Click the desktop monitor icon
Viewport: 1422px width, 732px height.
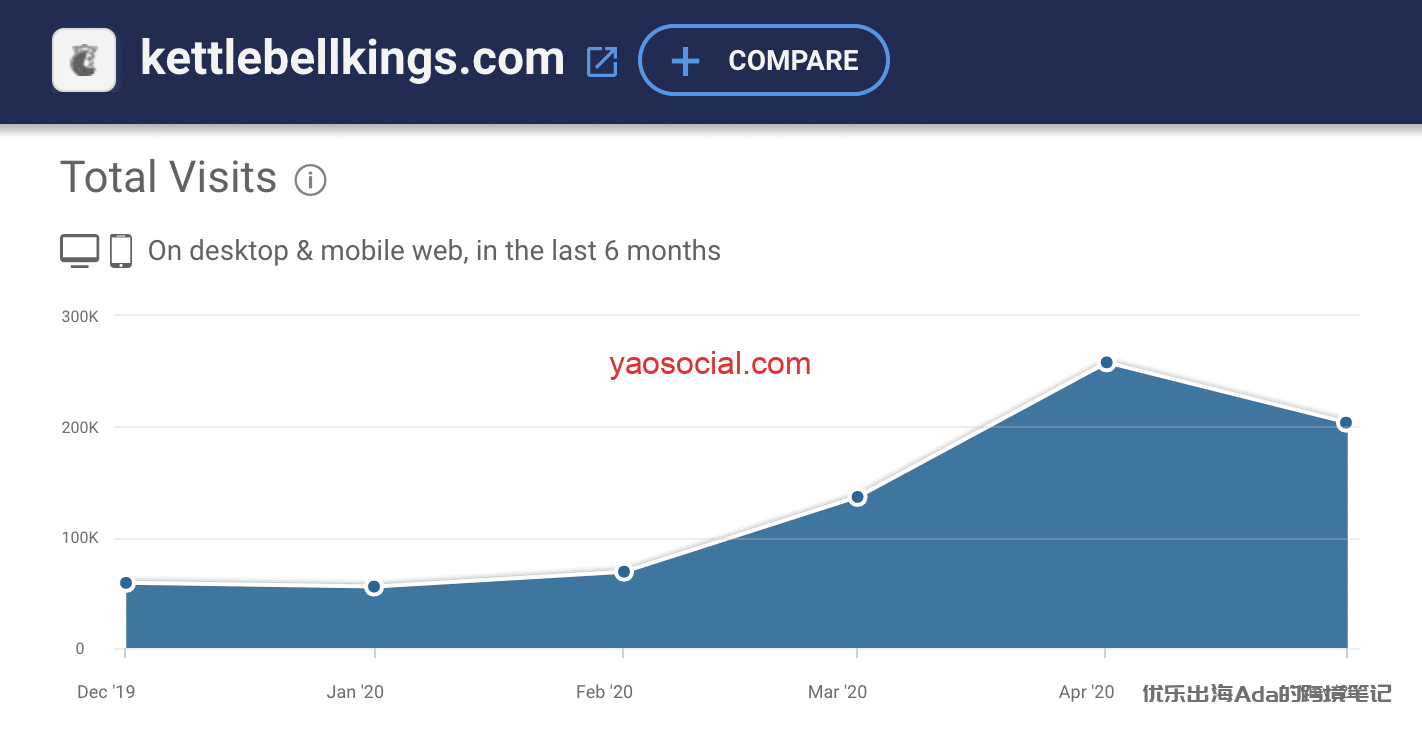80,250
